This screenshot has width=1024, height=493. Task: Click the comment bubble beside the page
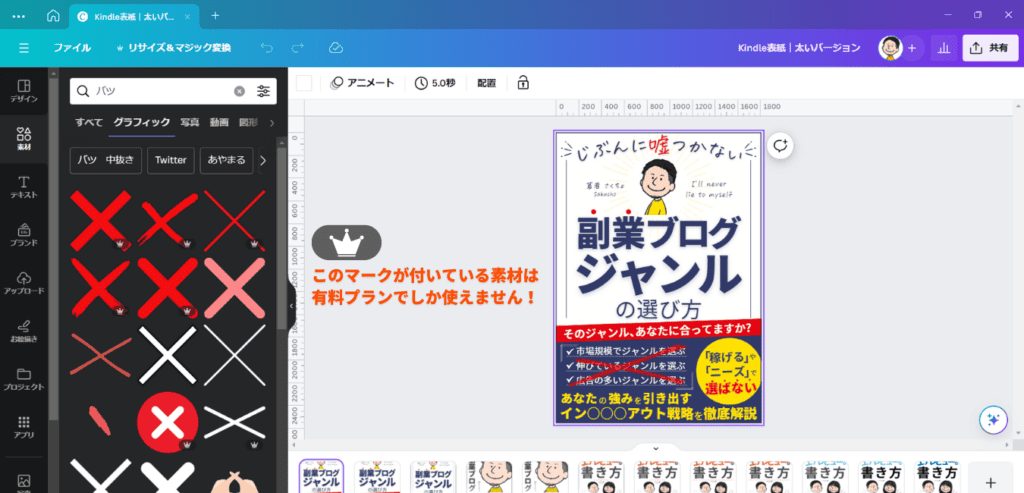point(780,146)
